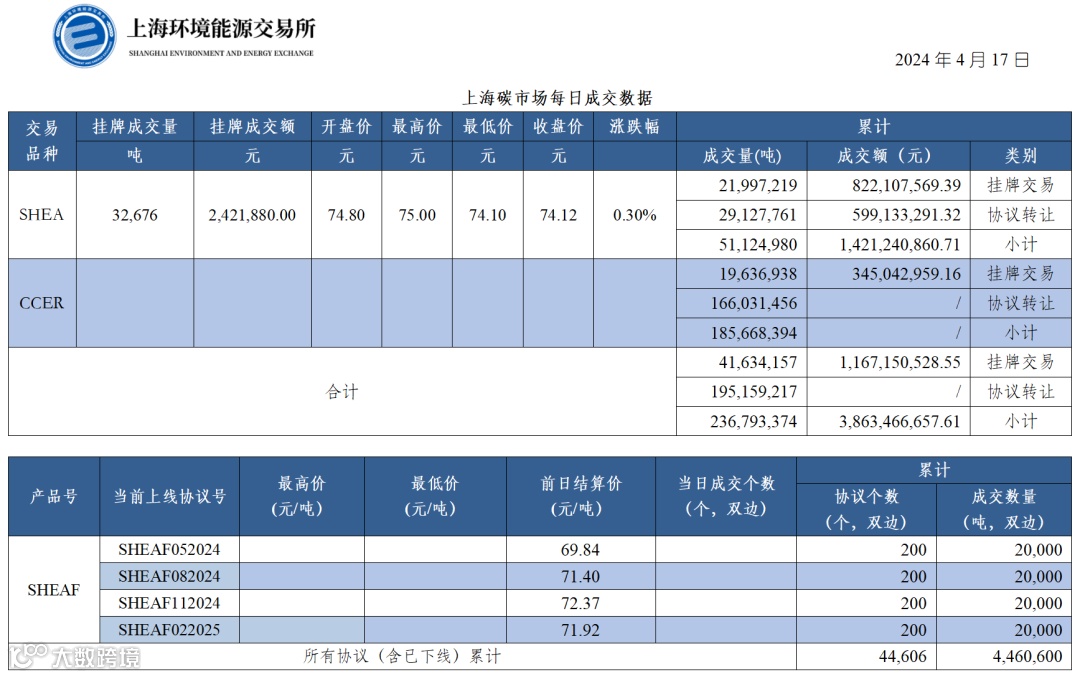
Task: Select cumulative amount 822,107,569.39
Action: tap(906, 185)
